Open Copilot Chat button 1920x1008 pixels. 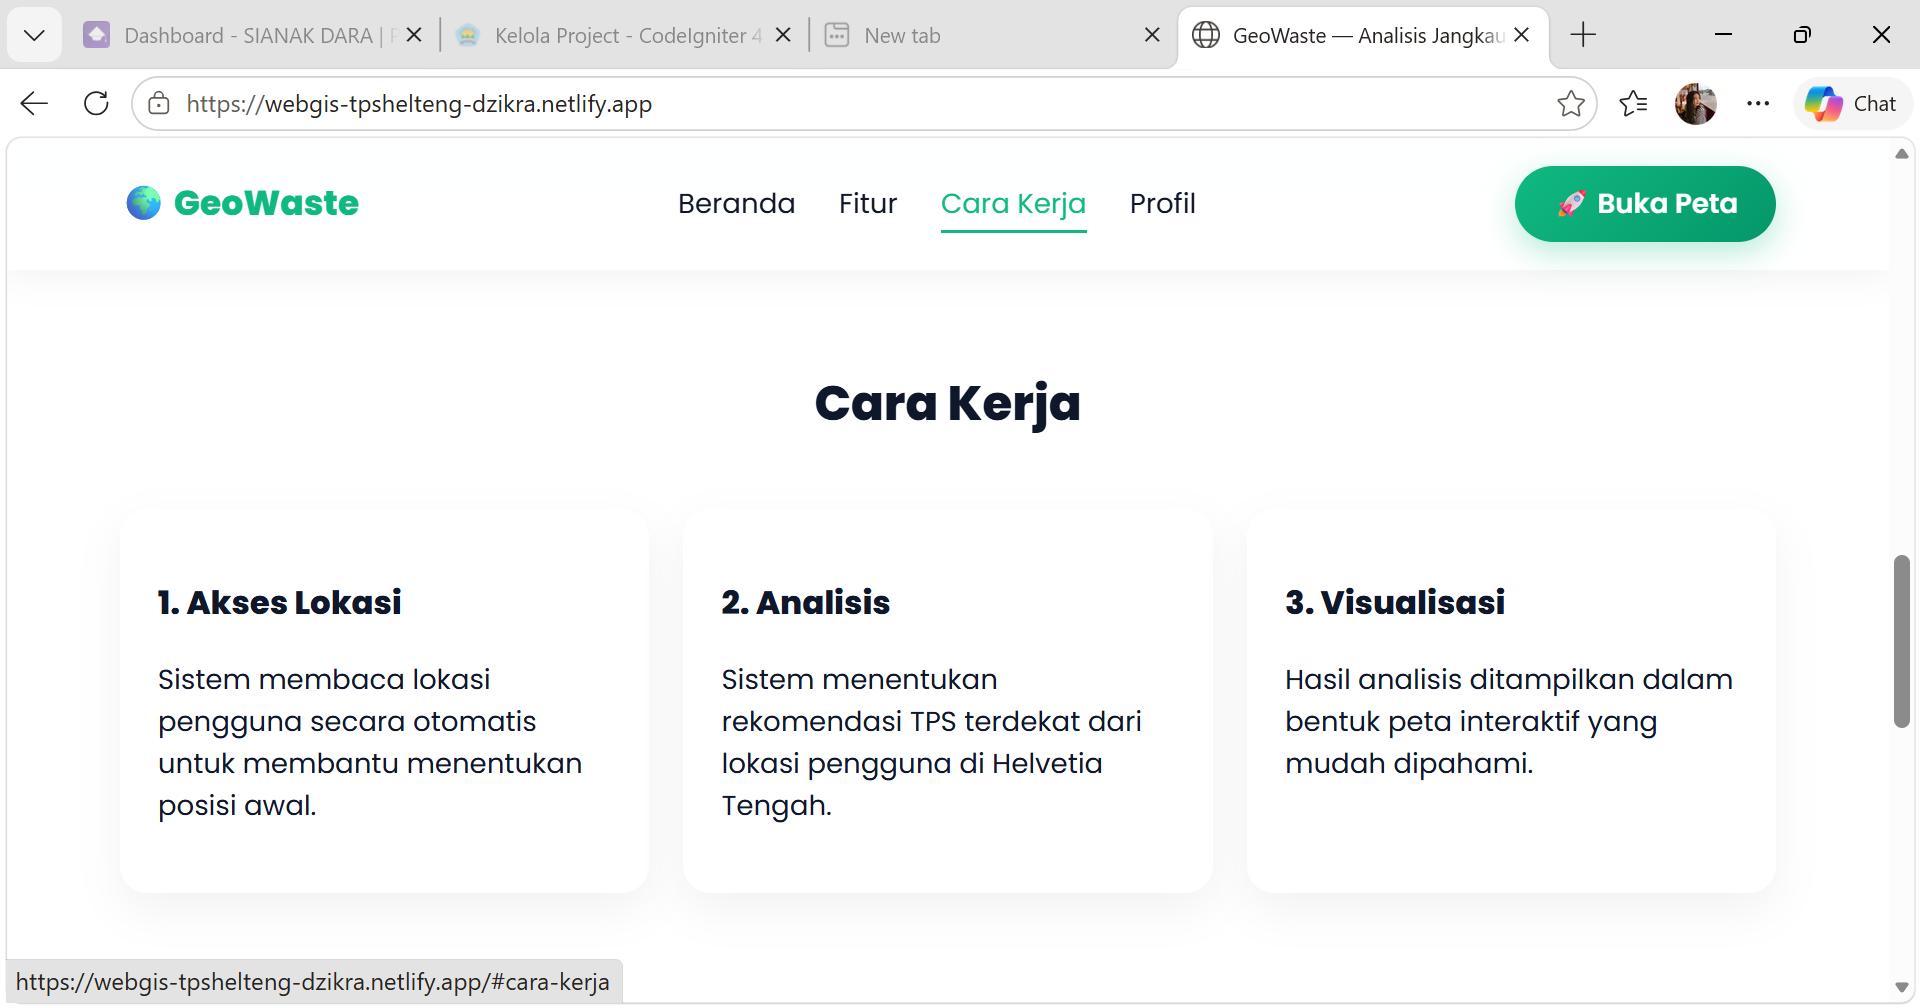pos(1851,103)
